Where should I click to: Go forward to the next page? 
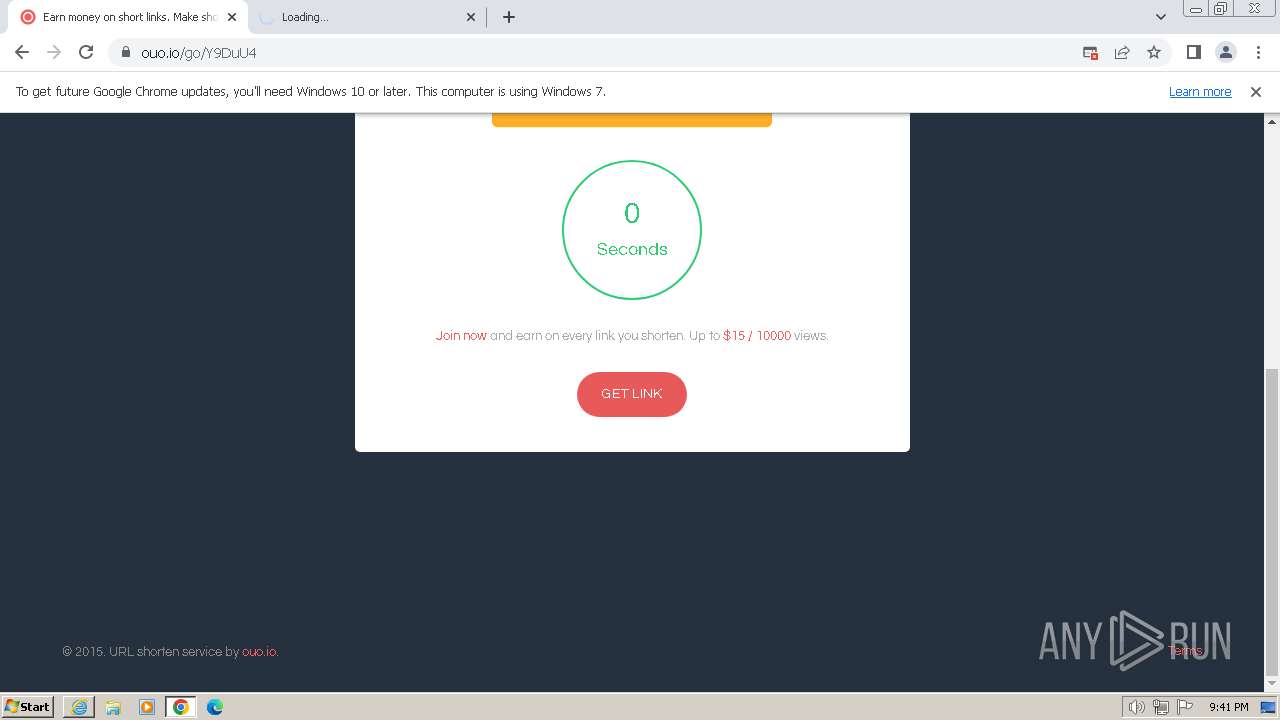pos(54,52)
